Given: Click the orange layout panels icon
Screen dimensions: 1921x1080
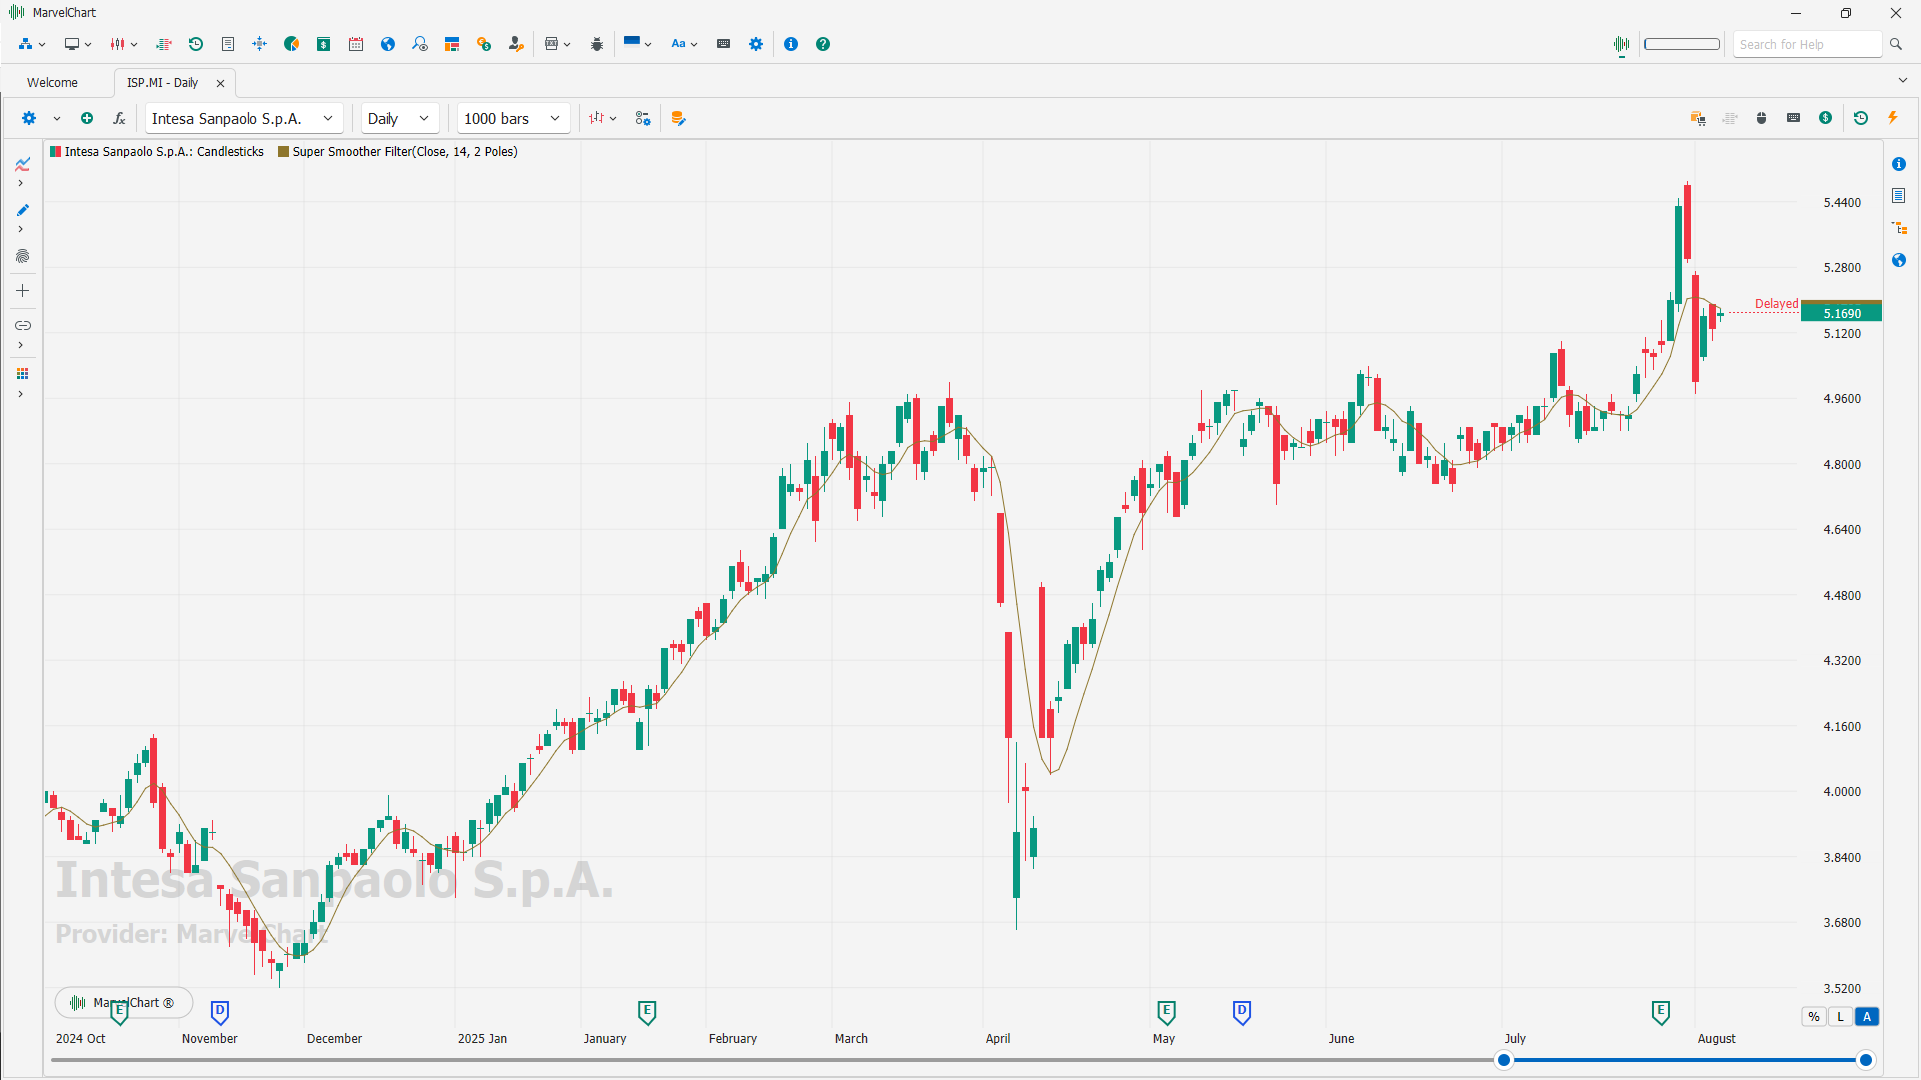Looking at the screenshot, I should click(452, 44).
